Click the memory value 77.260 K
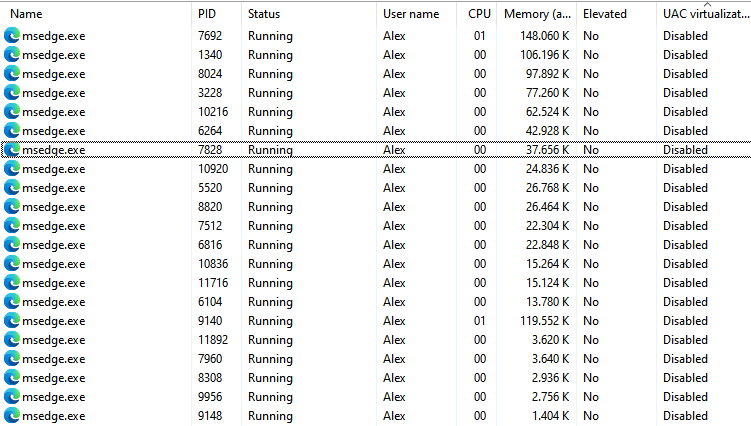This screenshot has width=751, height=426. pyautogui.click(x=547, y=93)
